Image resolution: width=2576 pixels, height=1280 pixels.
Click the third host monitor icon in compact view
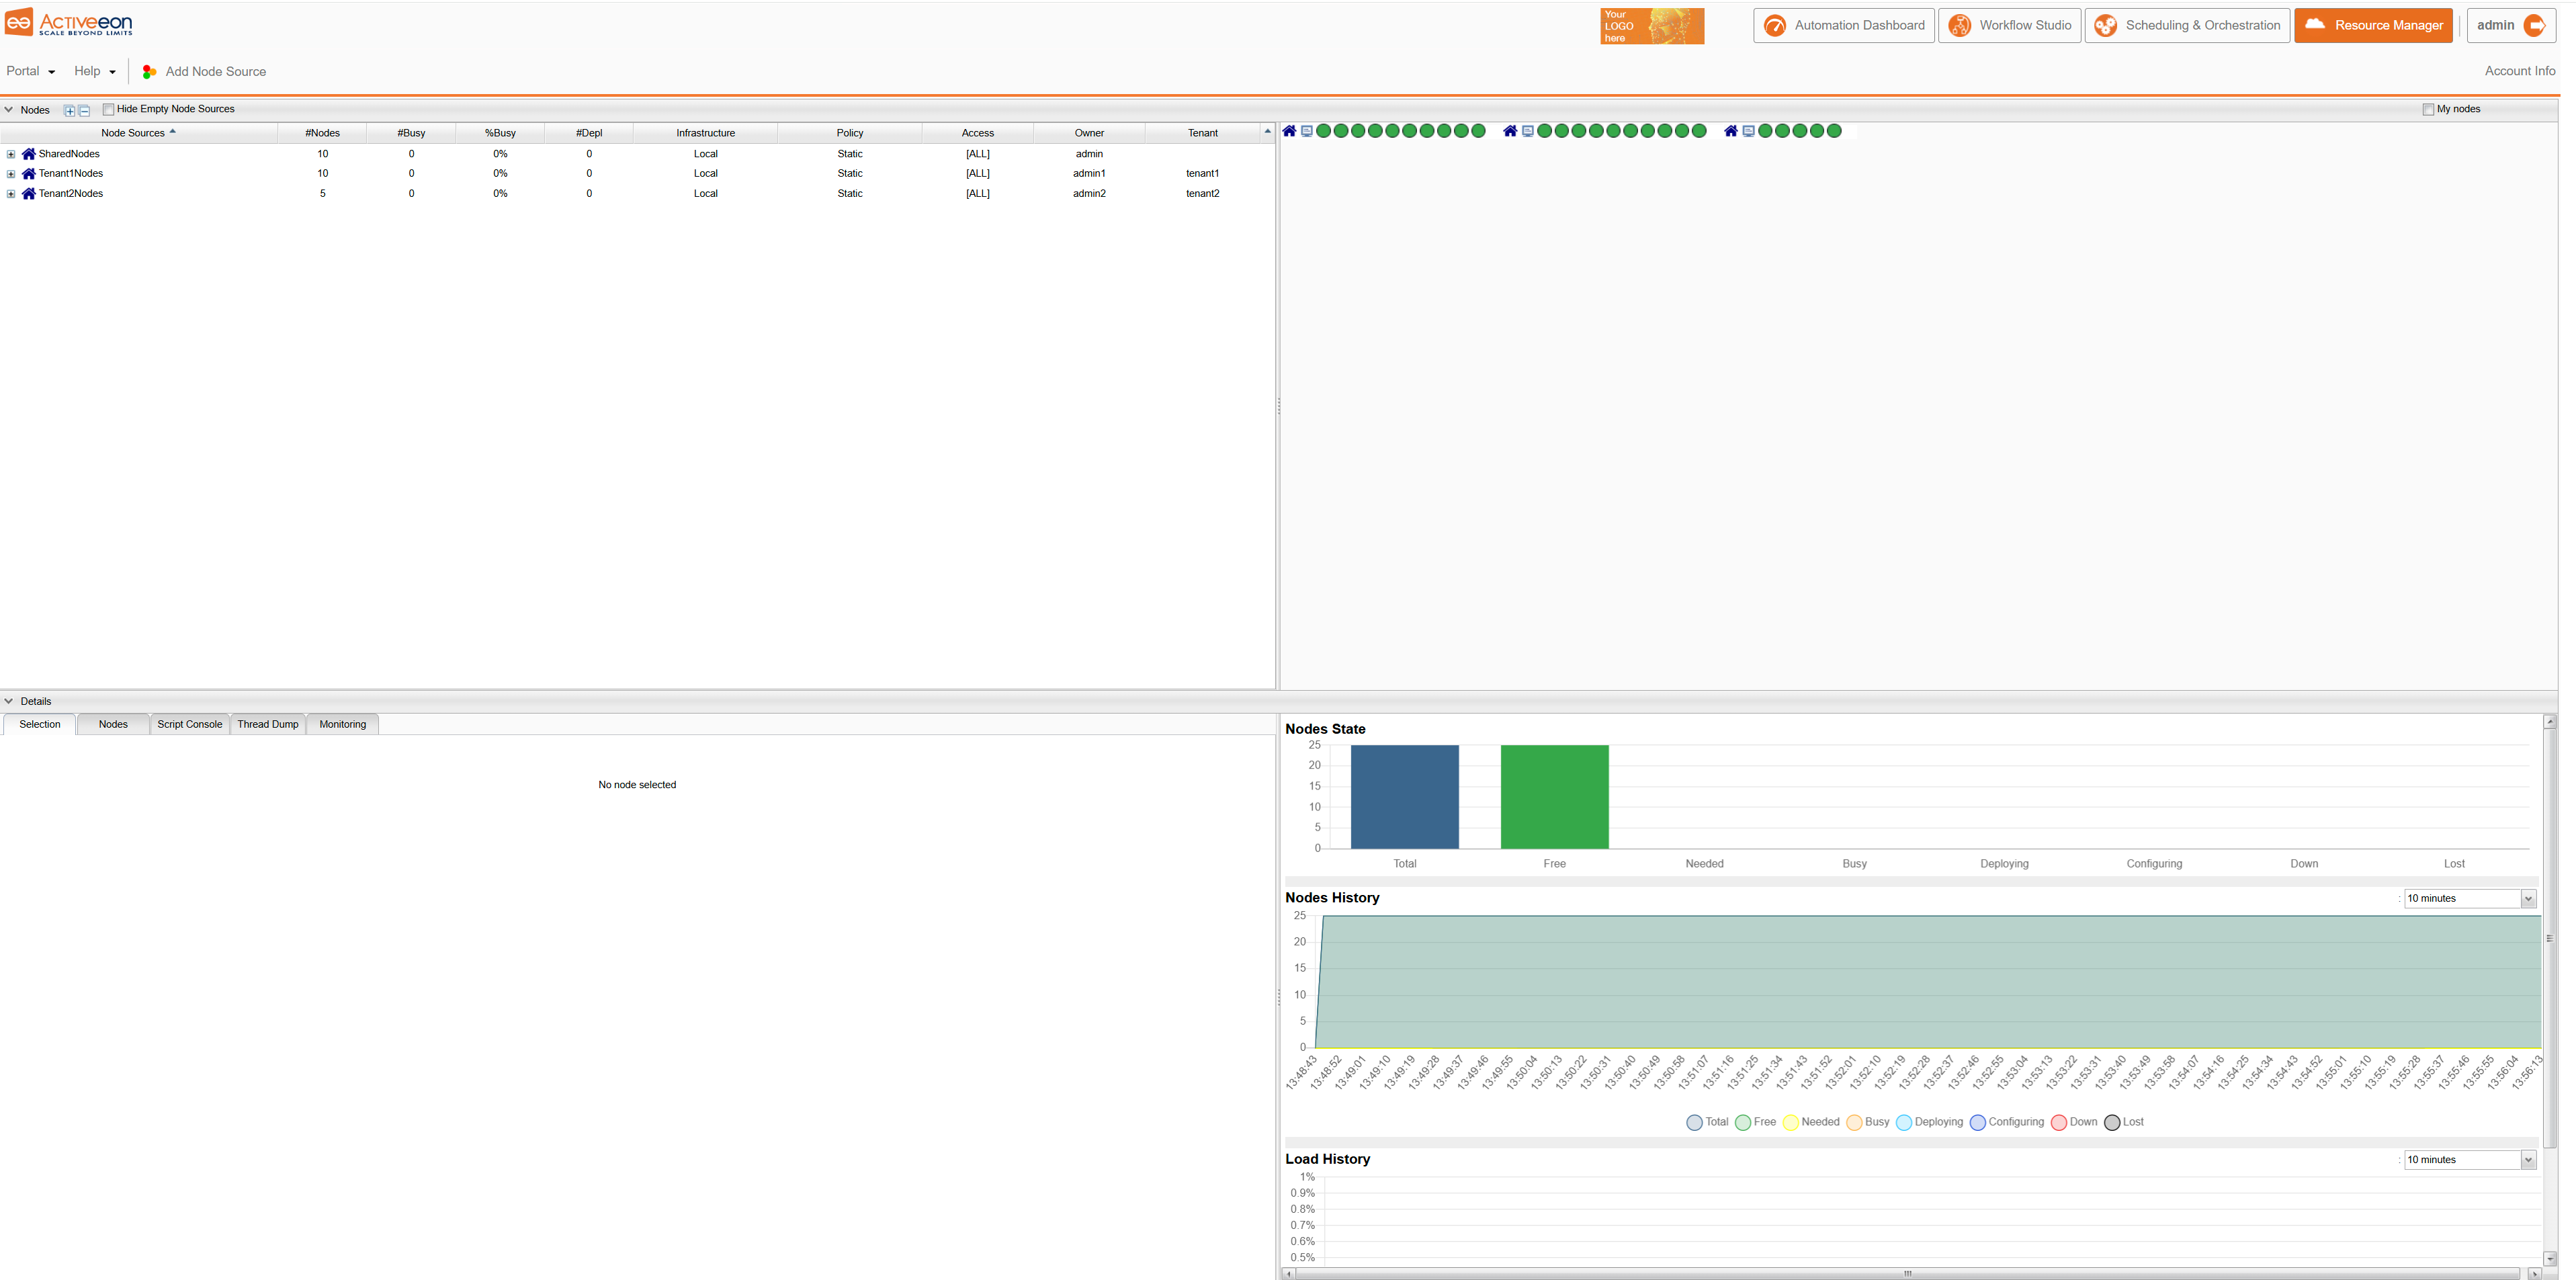1749,131
